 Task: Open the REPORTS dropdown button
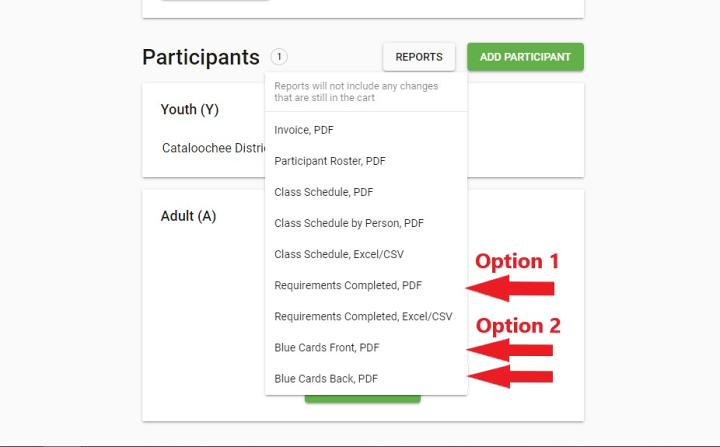[419, 57]
